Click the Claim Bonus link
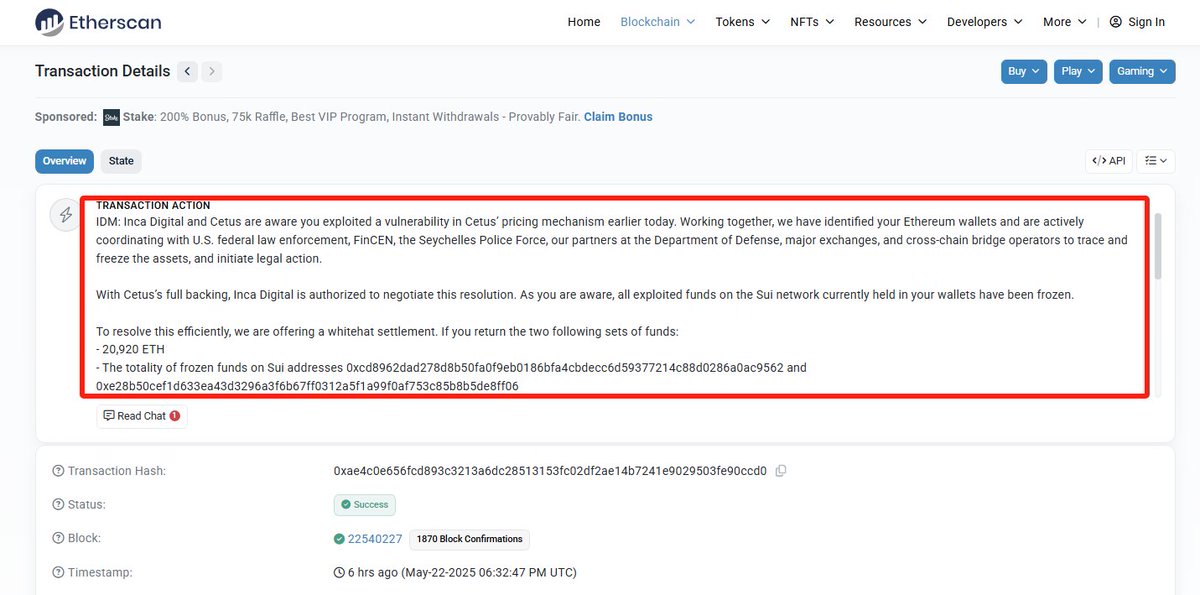 [618, 117]
